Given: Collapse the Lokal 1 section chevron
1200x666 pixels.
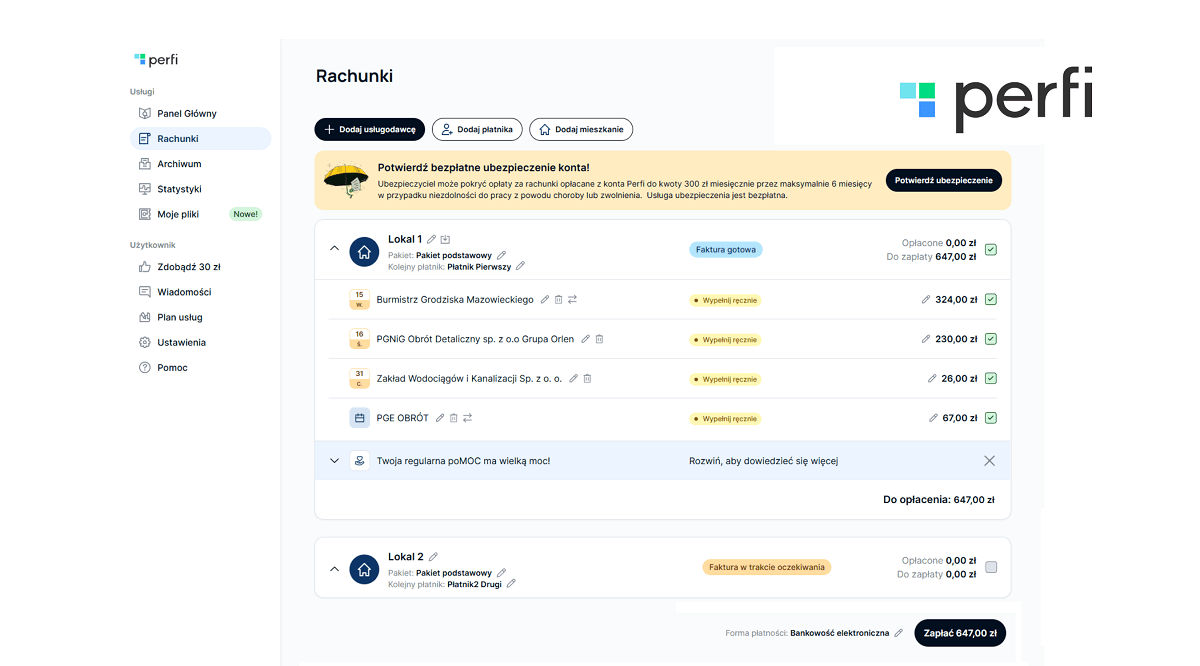Looking at the screenshot, I should [334, 249].
